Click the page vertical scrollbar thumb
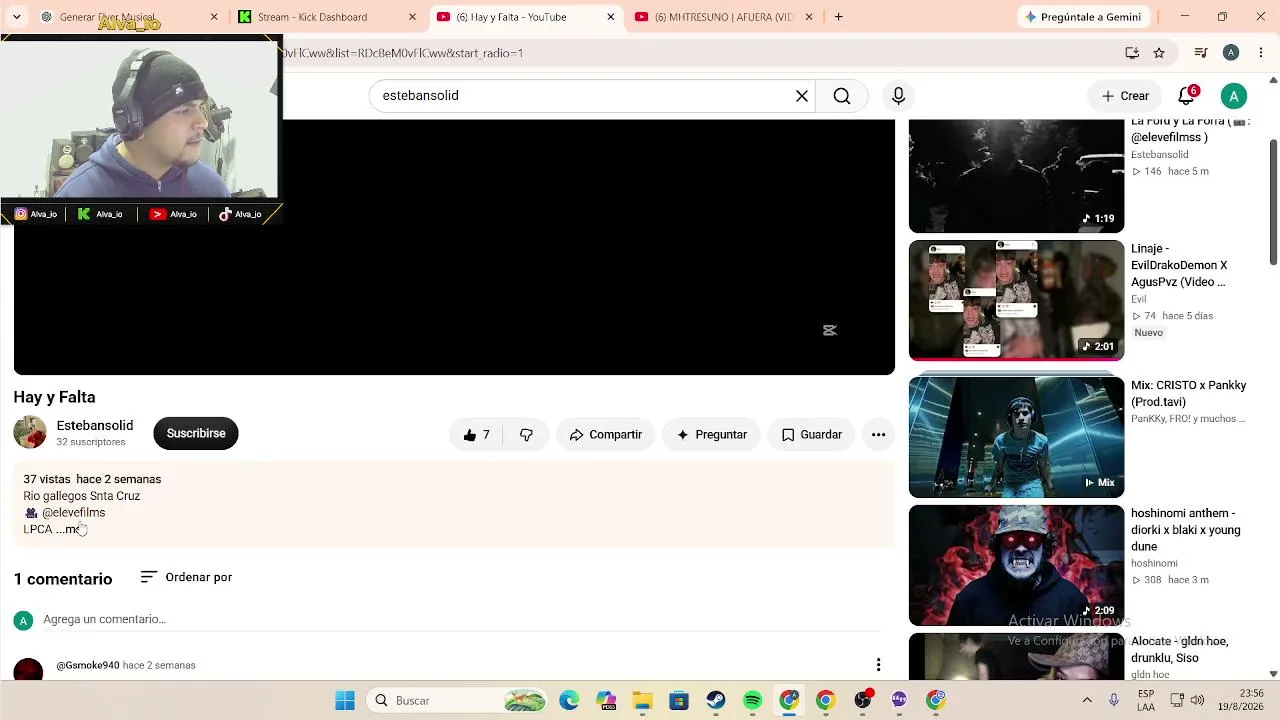1280x720 pixels. click(1273, 202)
